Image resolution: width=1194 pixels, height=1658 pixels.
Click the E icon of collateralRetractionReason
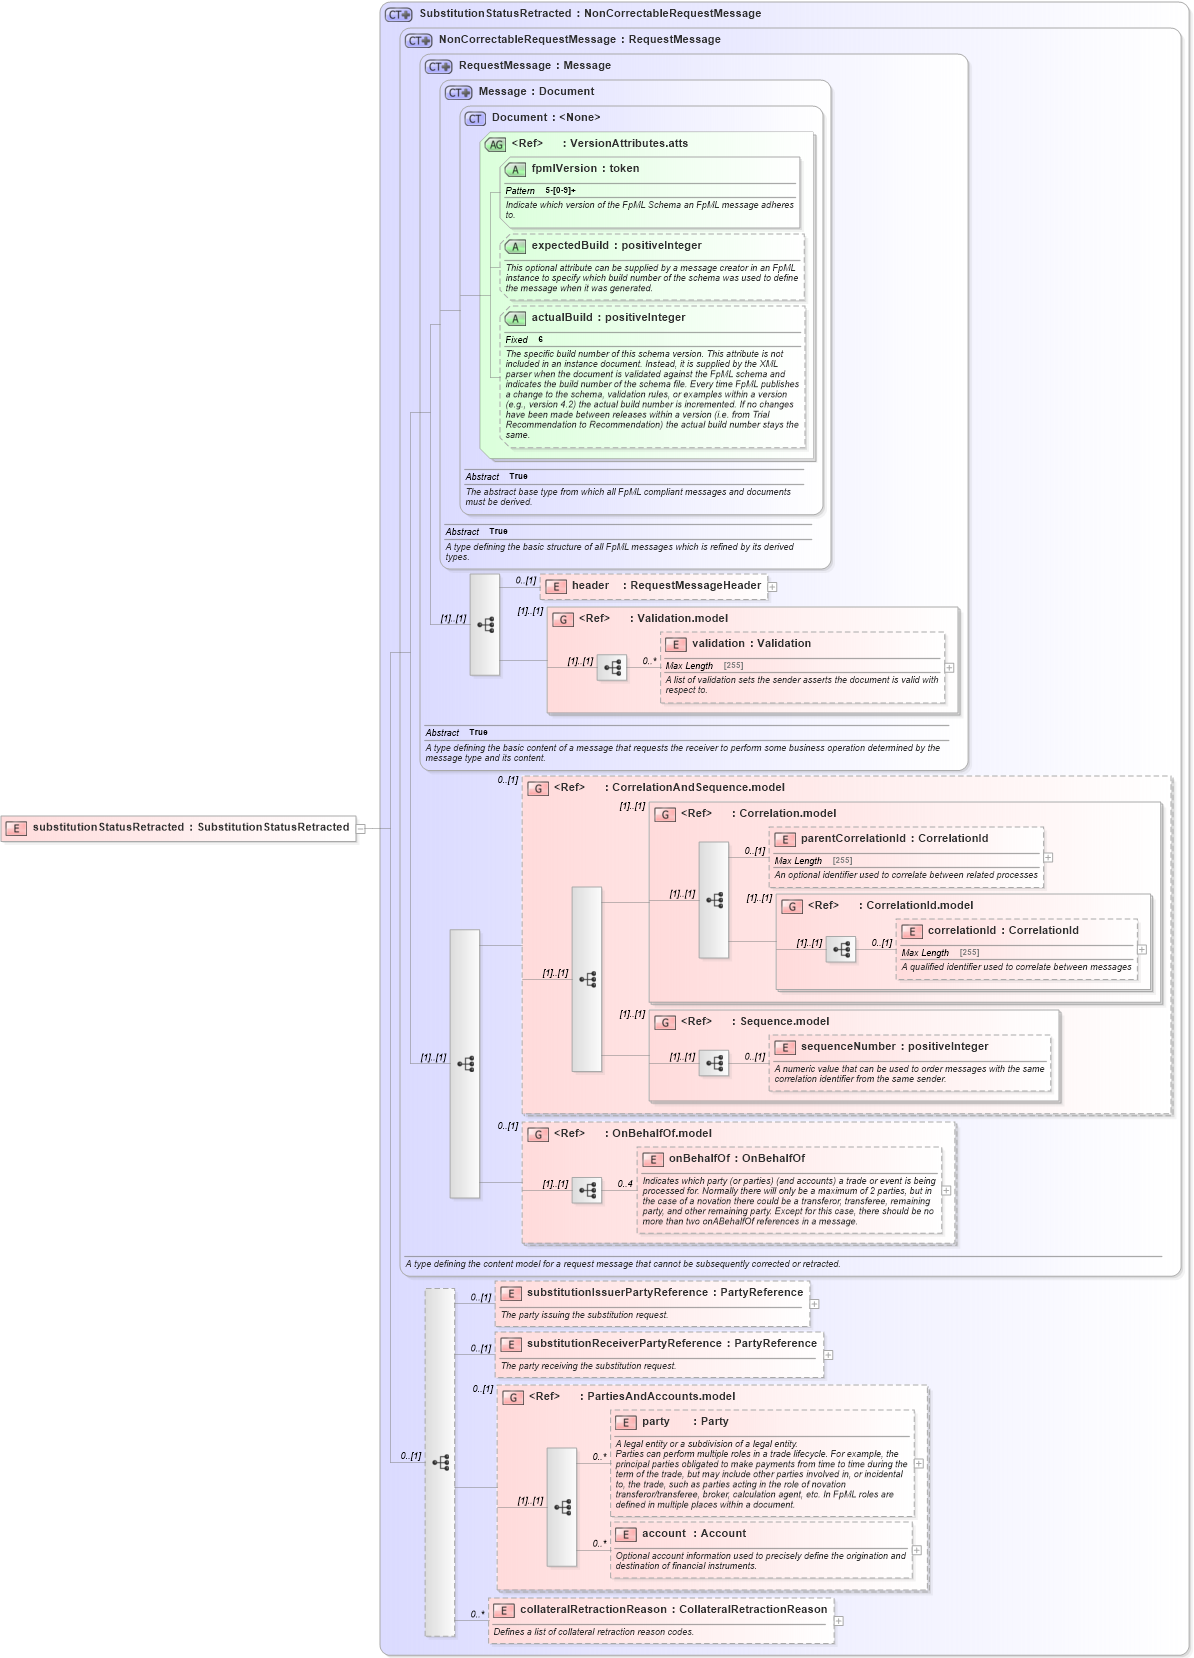click(x=504, y=1611)
